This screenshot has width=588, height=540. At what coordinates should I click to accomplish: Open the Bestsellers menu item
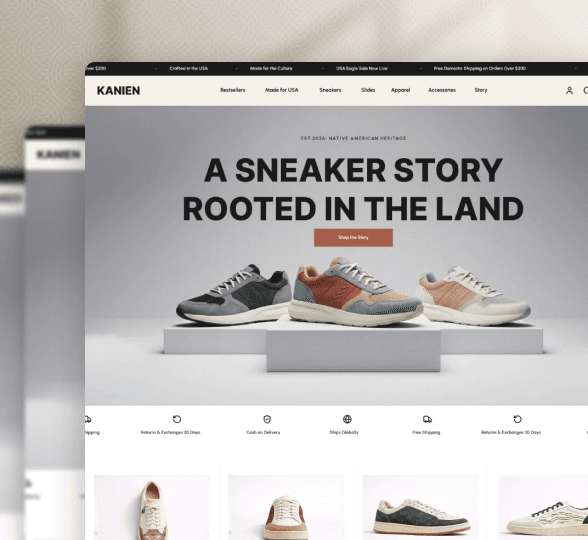click(232, 90)
